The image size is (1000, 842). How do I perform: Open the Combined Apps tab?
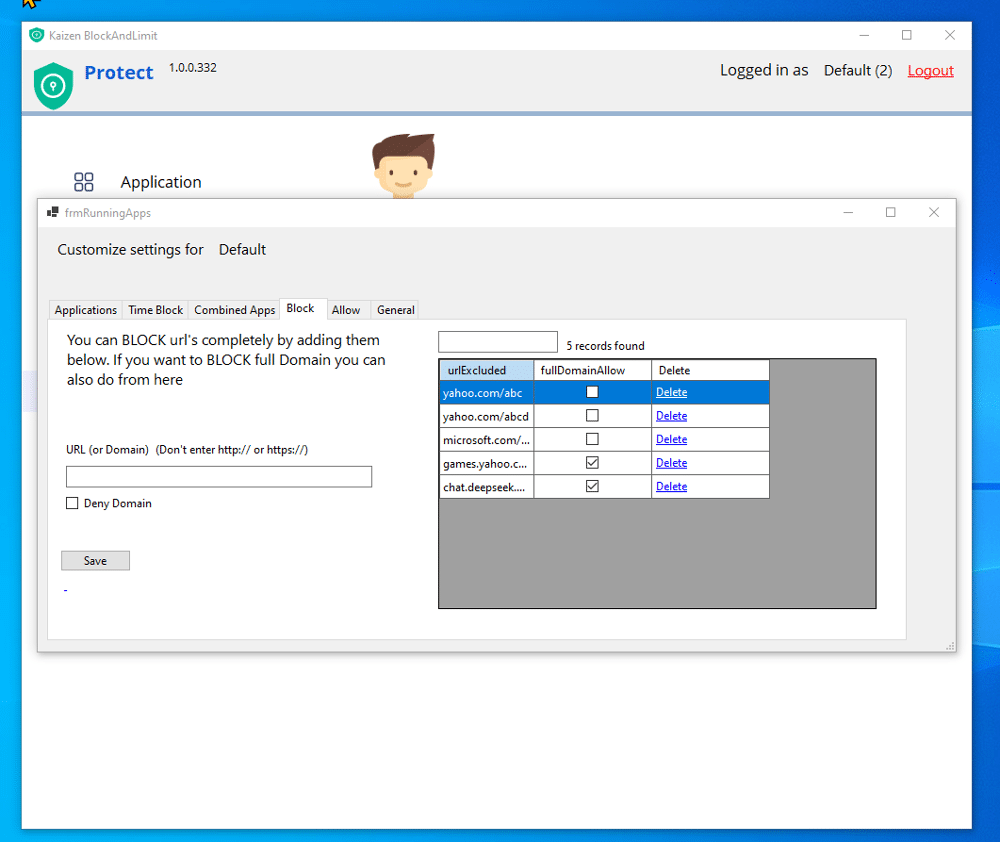point(234,310)
